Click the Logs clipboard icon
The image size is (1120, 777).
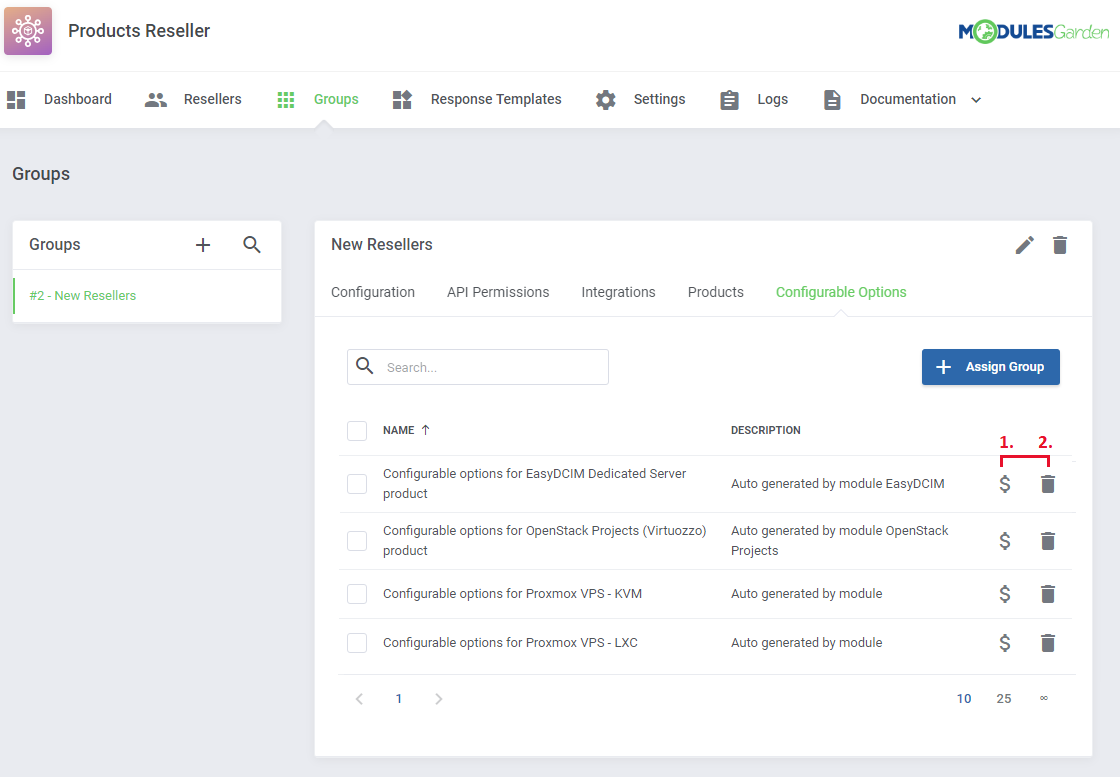tap(729, 99)
